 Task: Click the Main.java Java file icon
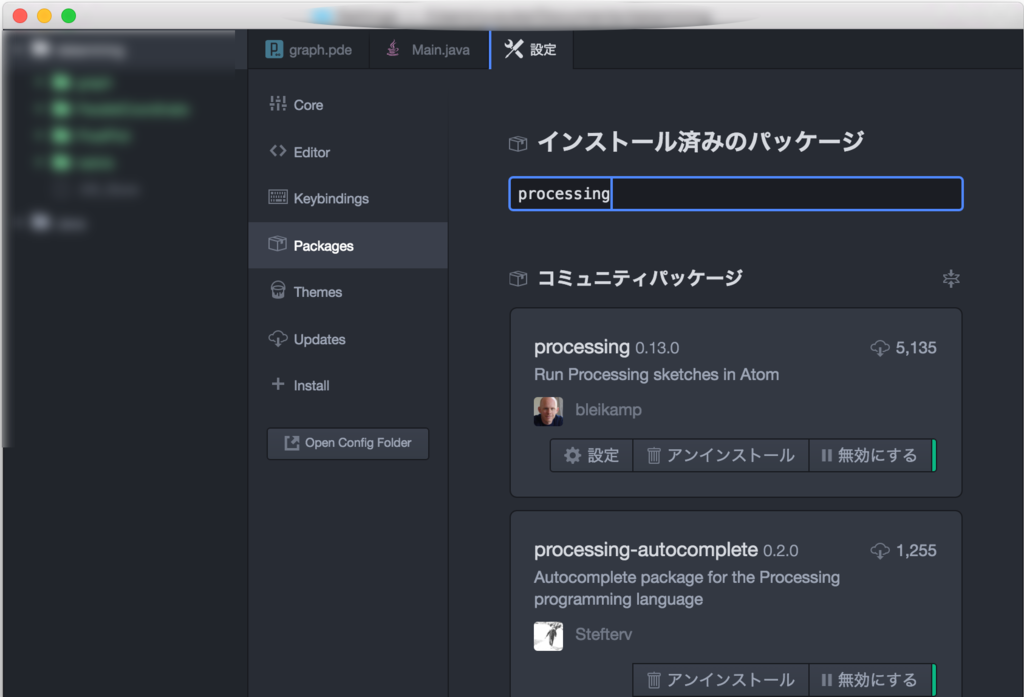393,48
